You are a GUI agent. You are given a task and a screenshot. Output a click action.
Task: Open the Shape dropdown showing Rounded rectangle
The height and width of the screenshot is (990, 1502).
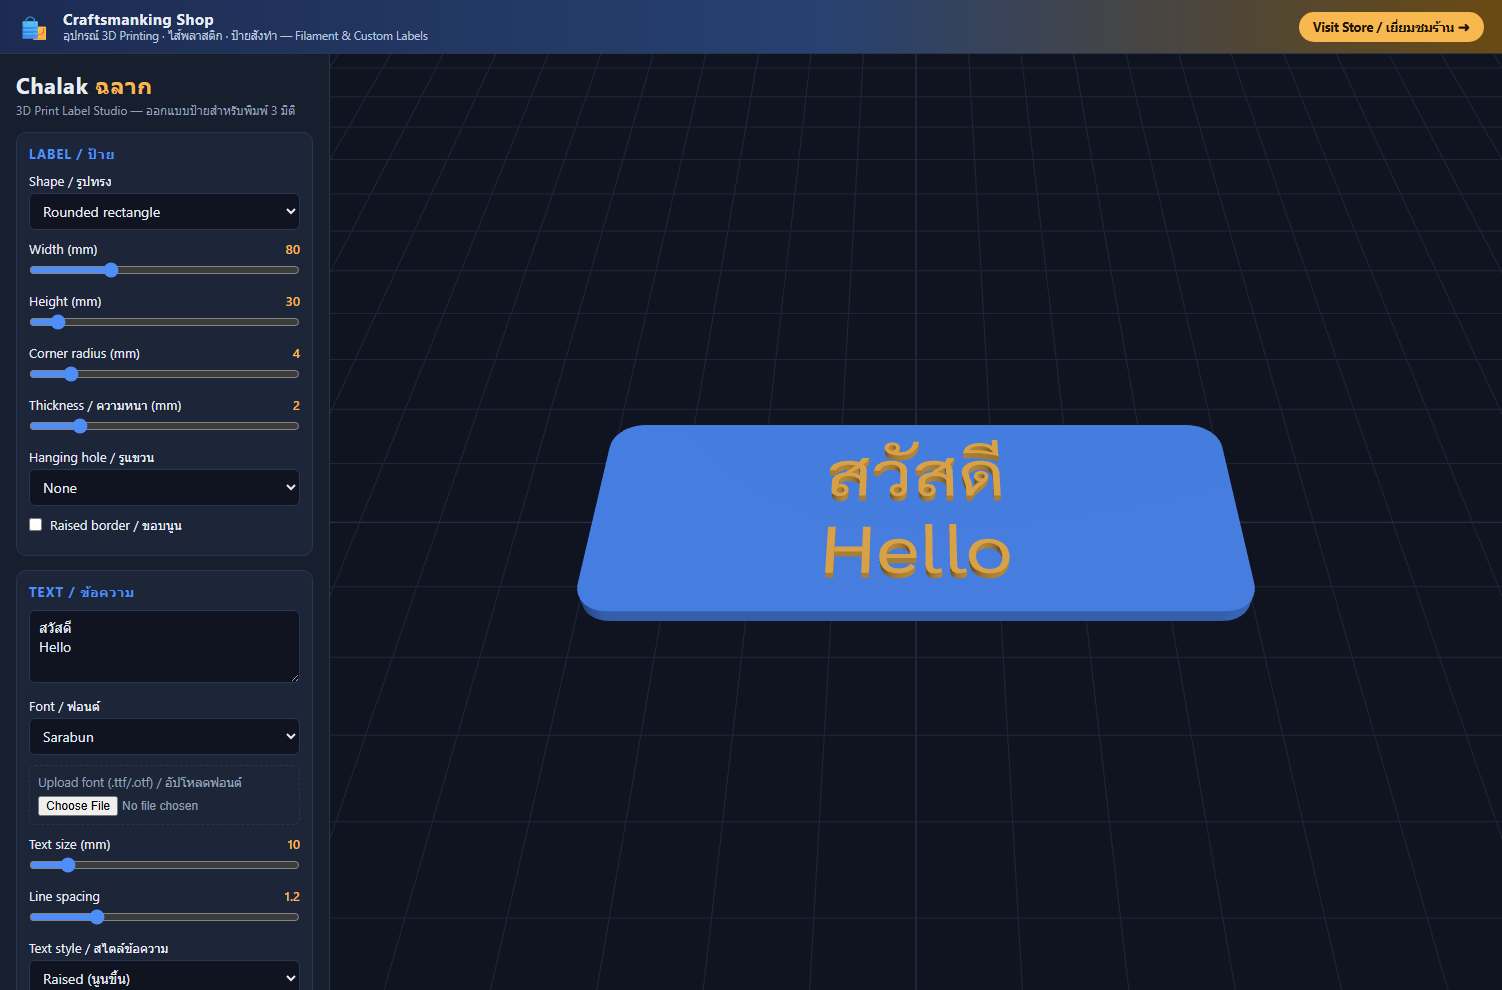pyautogui.click(x=164, y=212)
